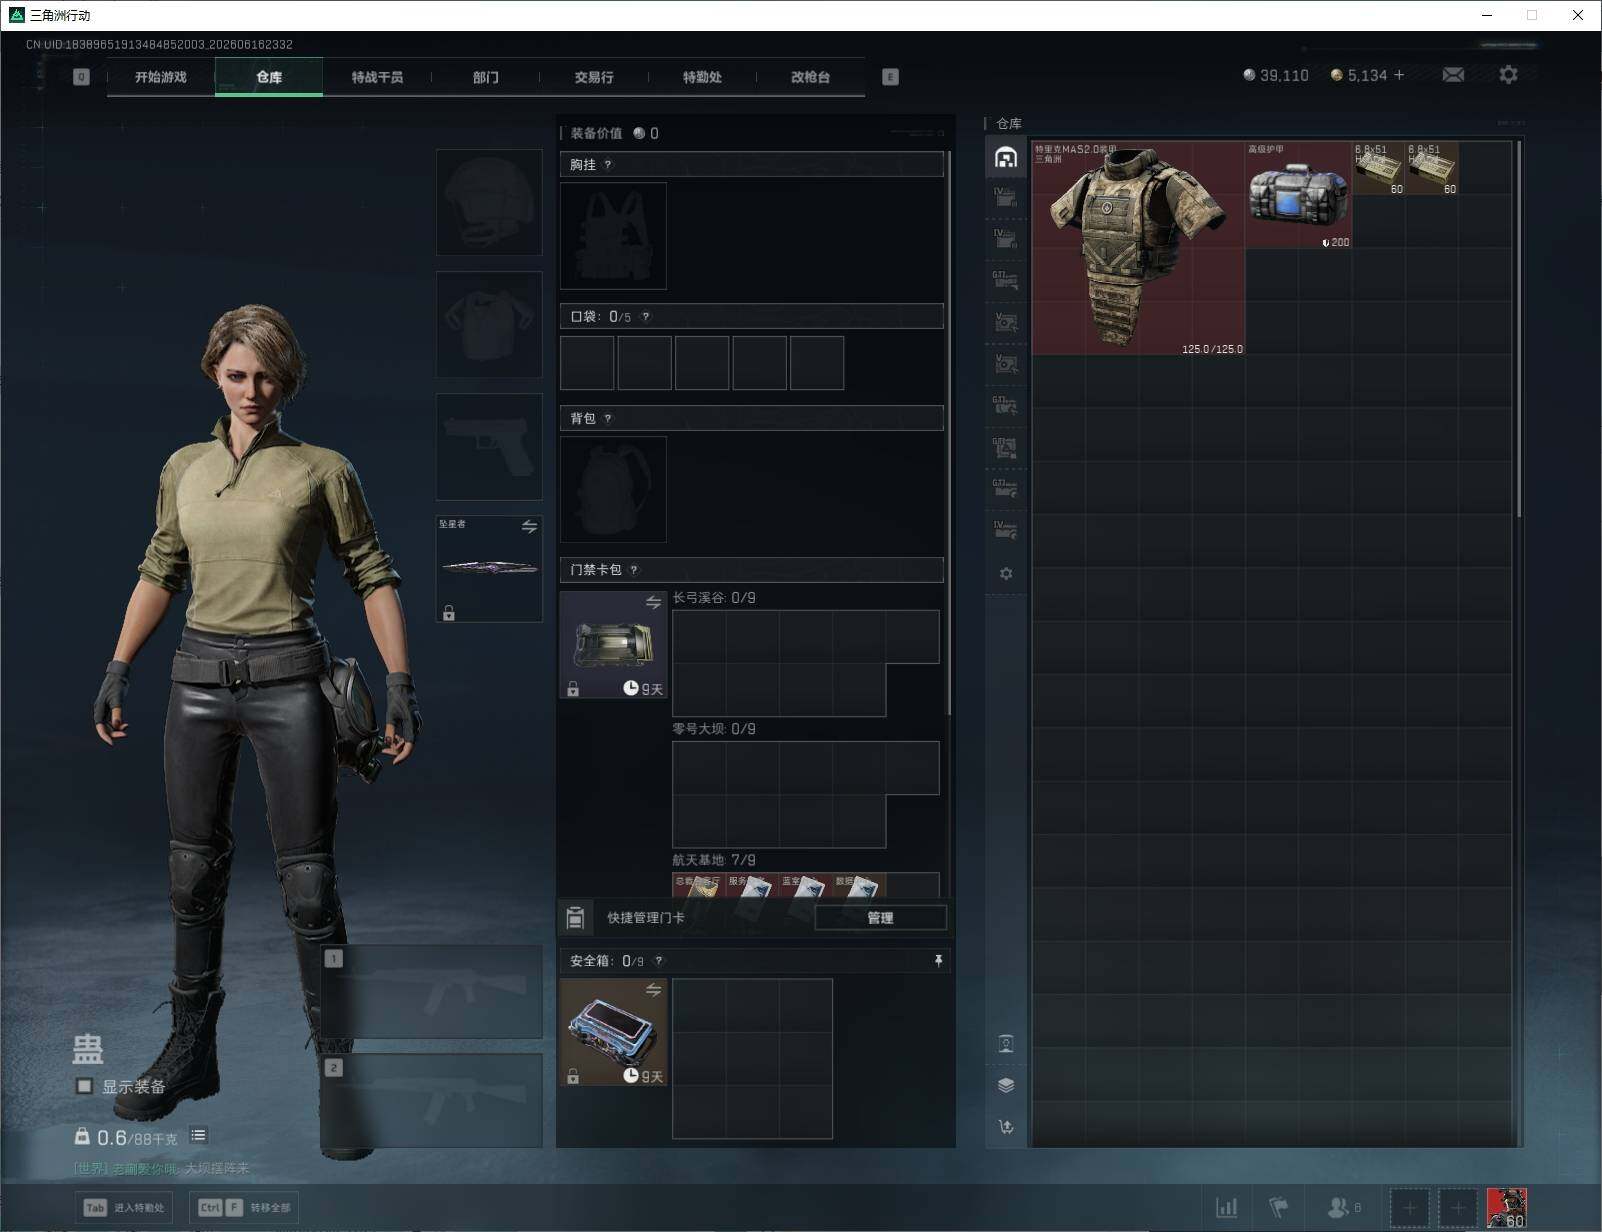Click lock icon on safe box item
1602x1232 pixels.
(x=573, y=1077)
